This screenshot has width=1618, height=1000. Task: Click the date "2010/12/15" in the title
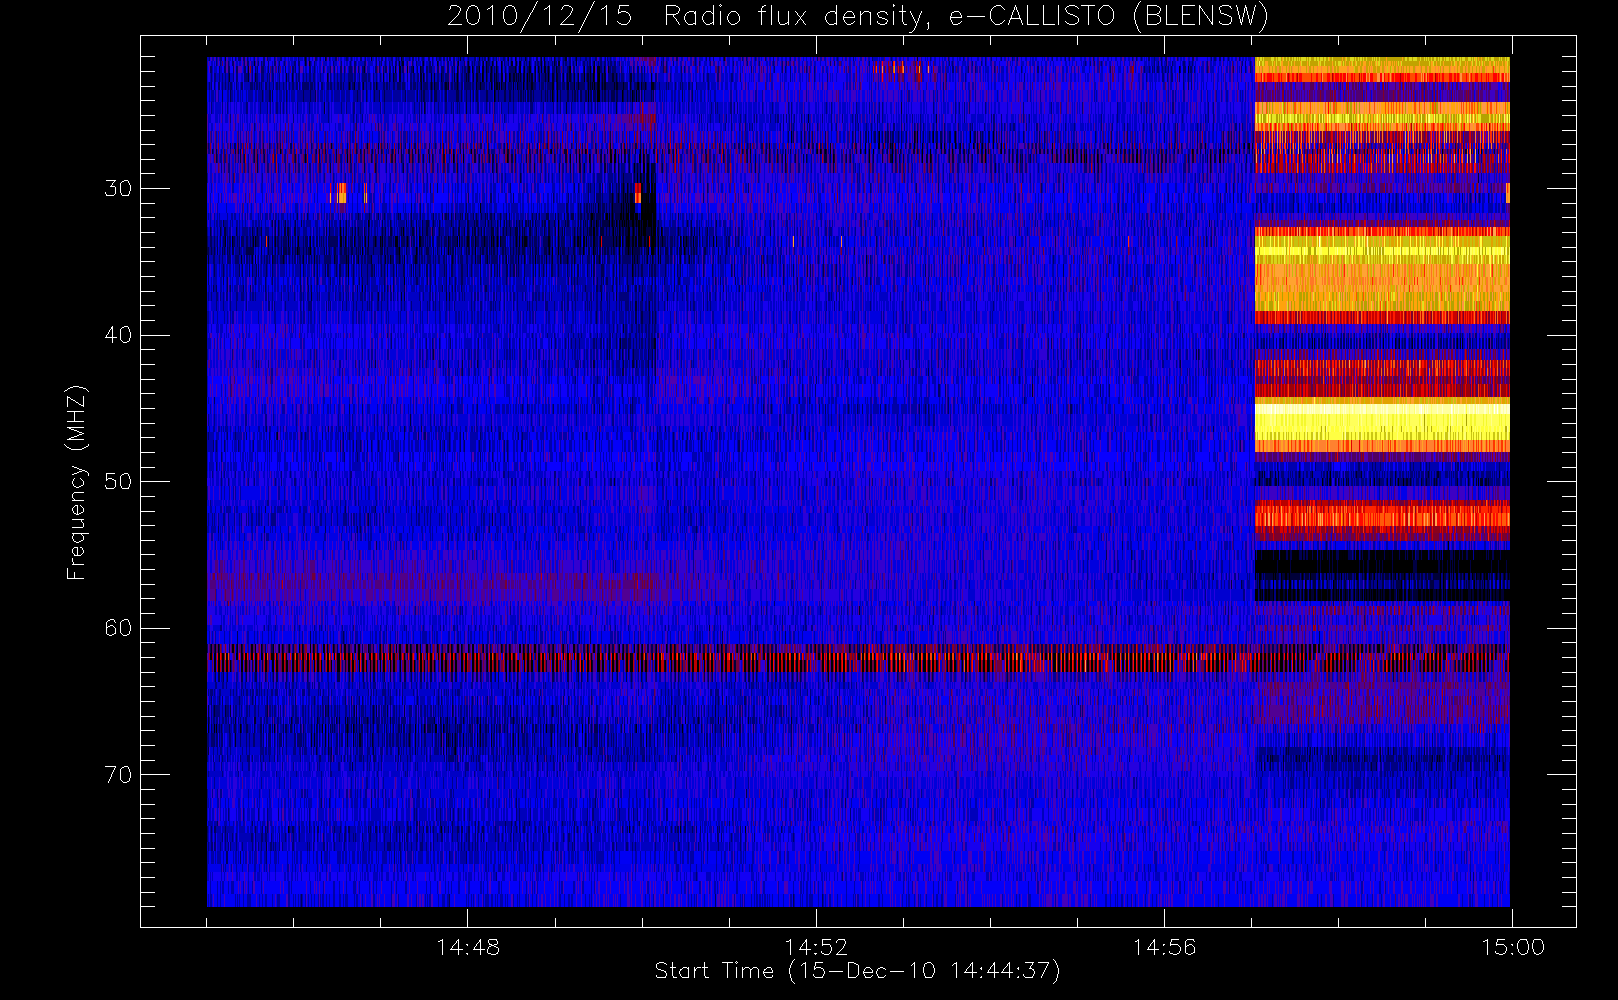tap(539, 16)
